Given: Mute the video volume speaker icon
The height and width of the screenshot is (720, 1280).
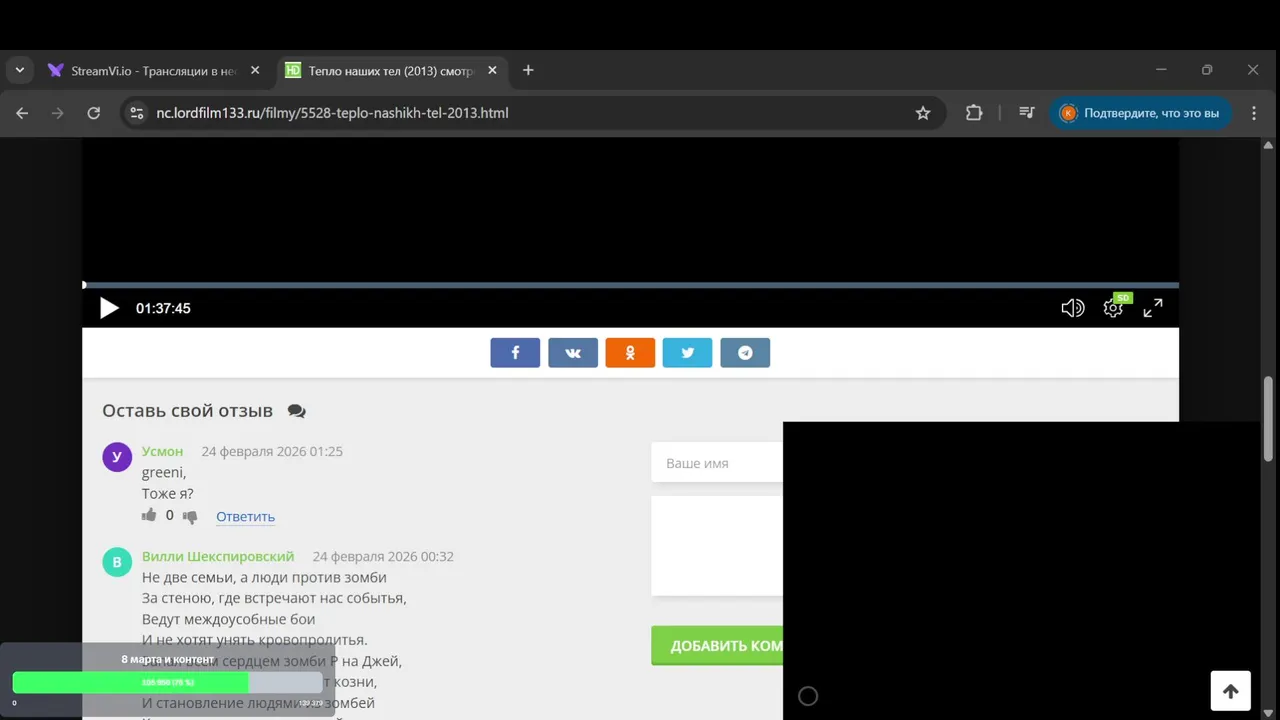Looking at the screenshot, I should point(1072,308).
